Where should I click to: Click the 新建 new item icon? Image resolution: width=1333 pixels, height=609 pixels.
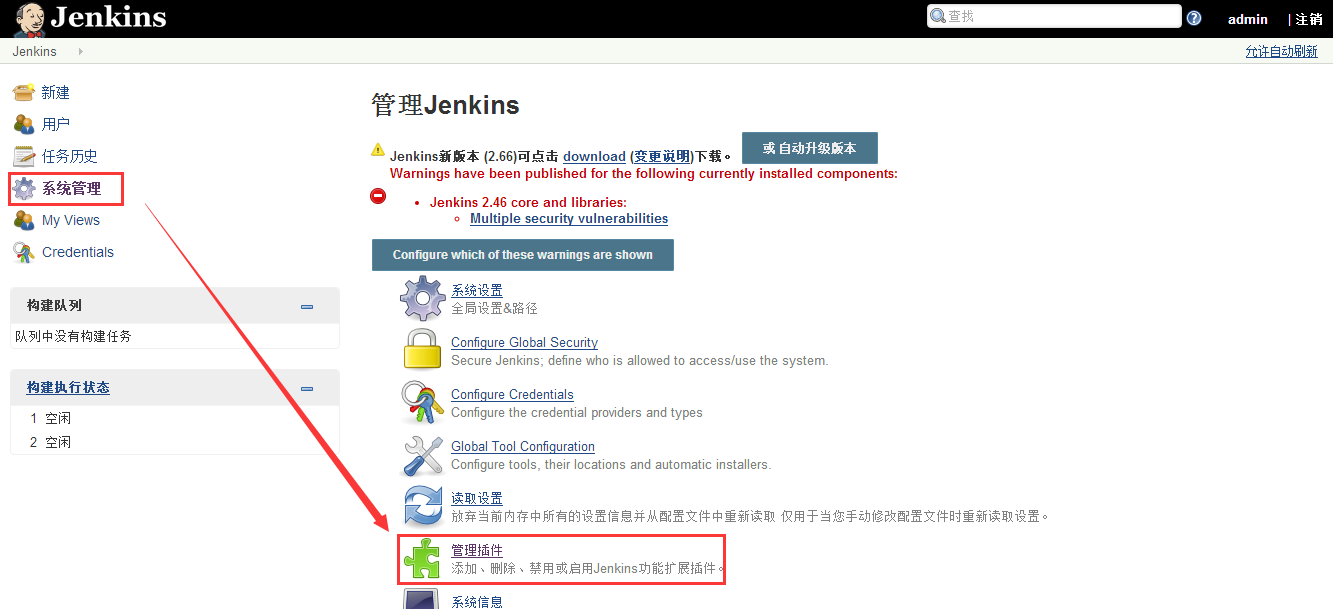[x=24, y=92]
